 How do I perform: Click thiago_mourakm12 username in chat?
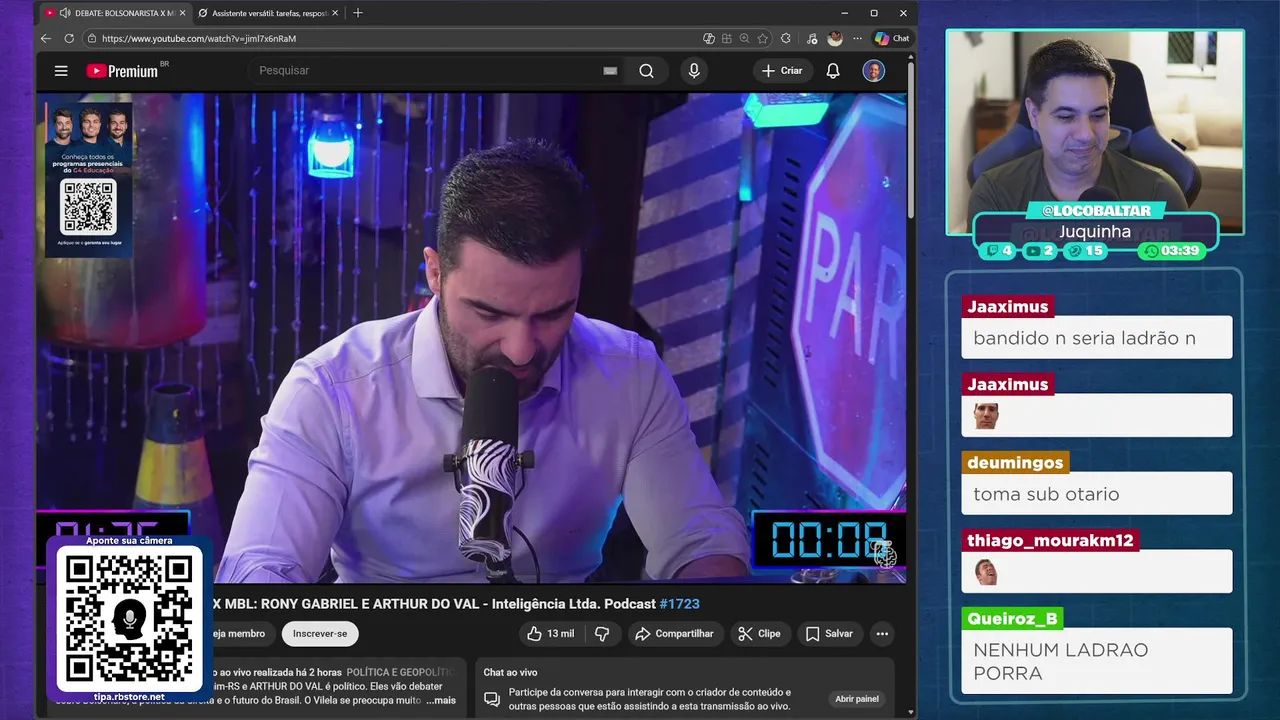coord(1050,540)
